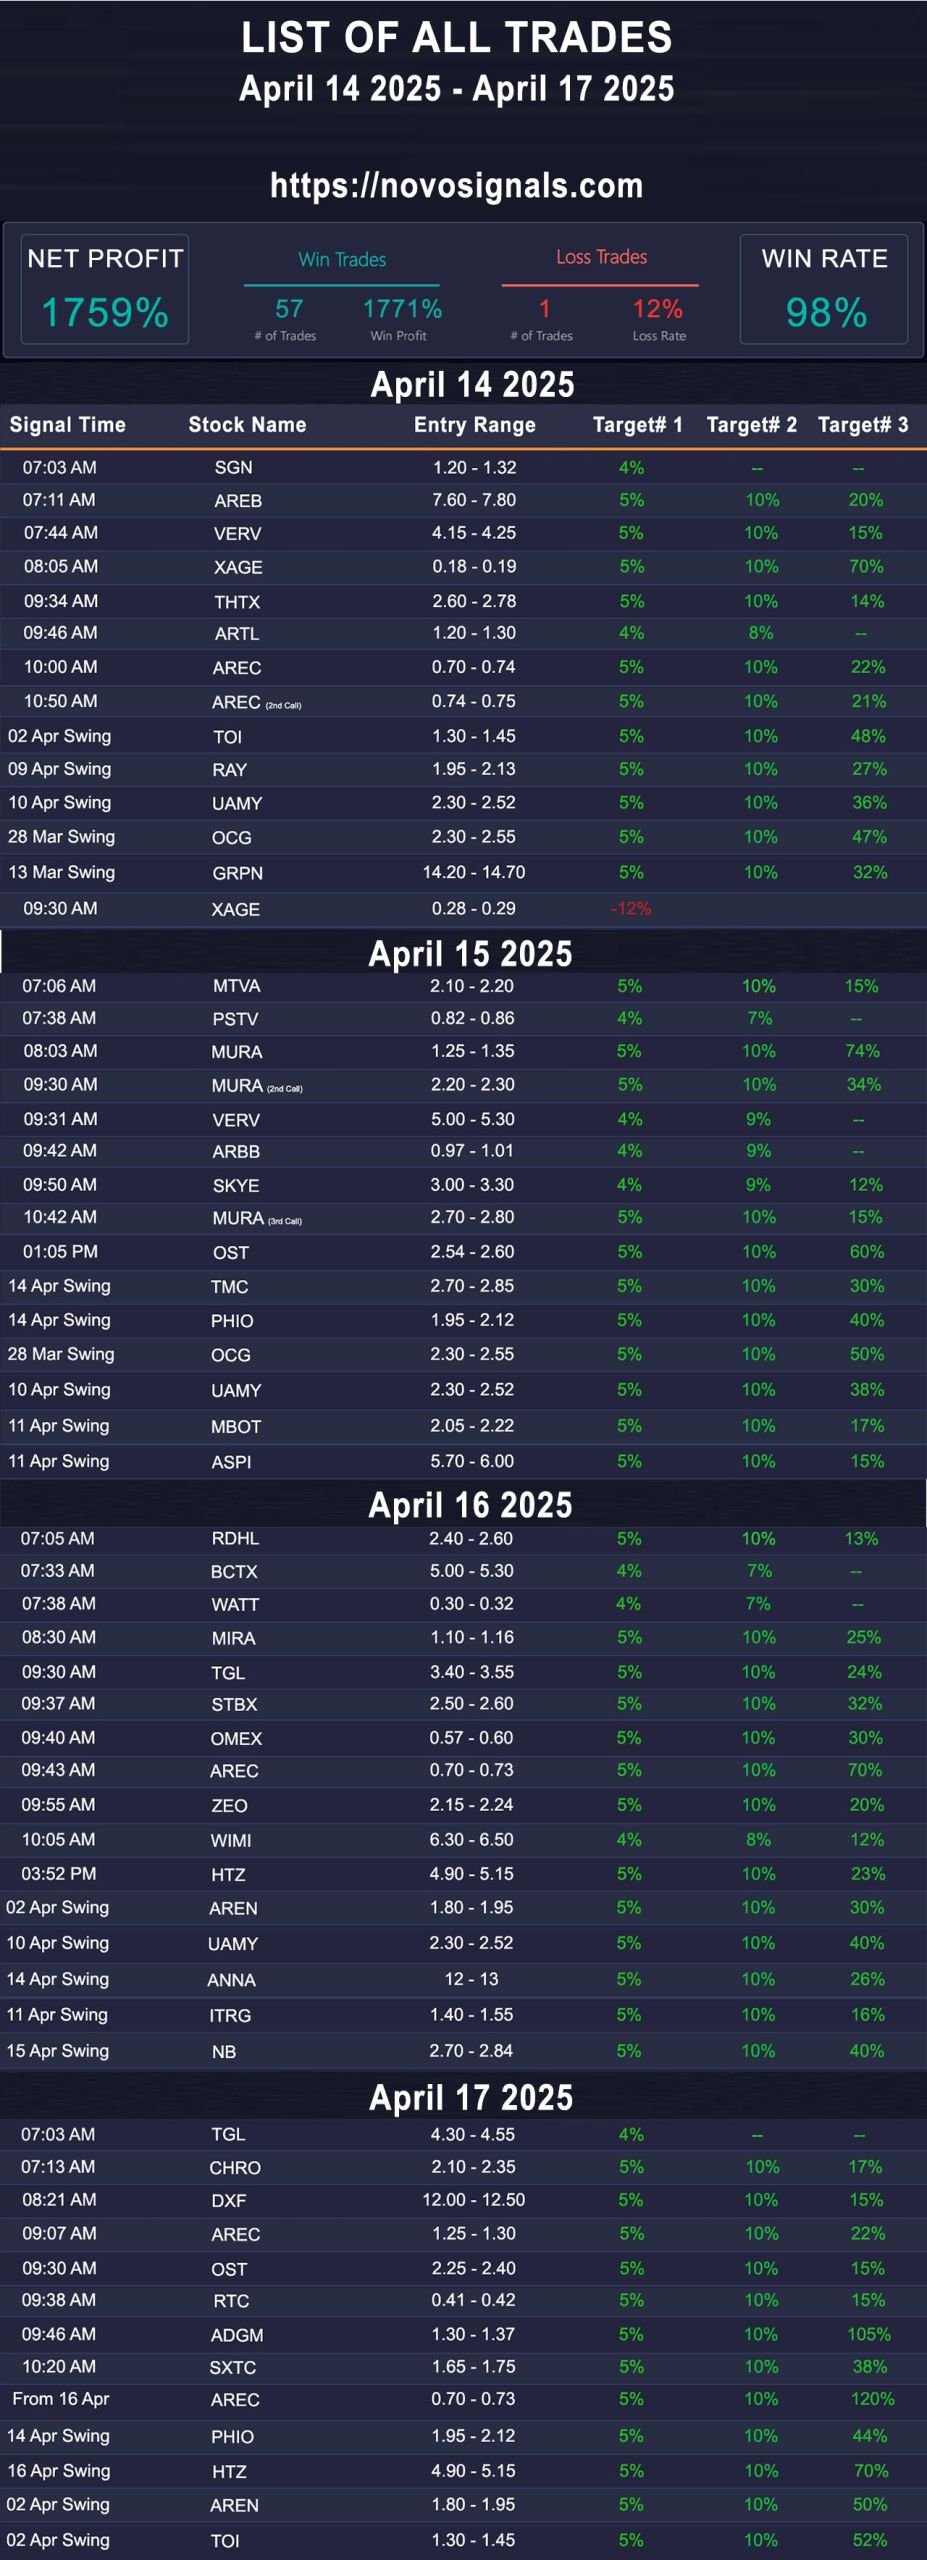This screenshot has width=927, height=2560.
Task: Click the 07:03 AM SGN stock row
Action: (463, 467)
